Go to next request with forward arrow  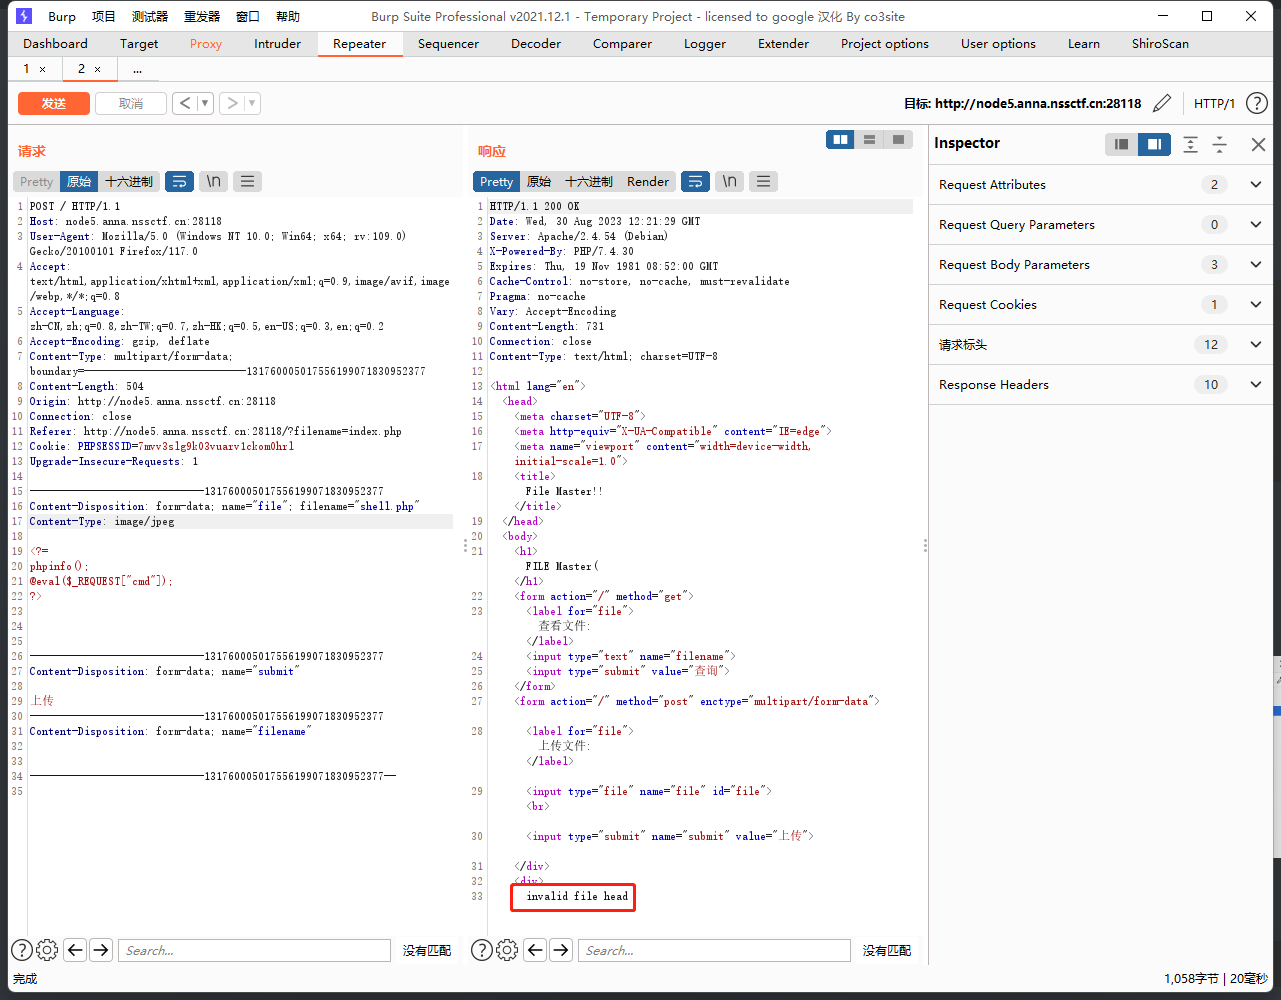232,103
